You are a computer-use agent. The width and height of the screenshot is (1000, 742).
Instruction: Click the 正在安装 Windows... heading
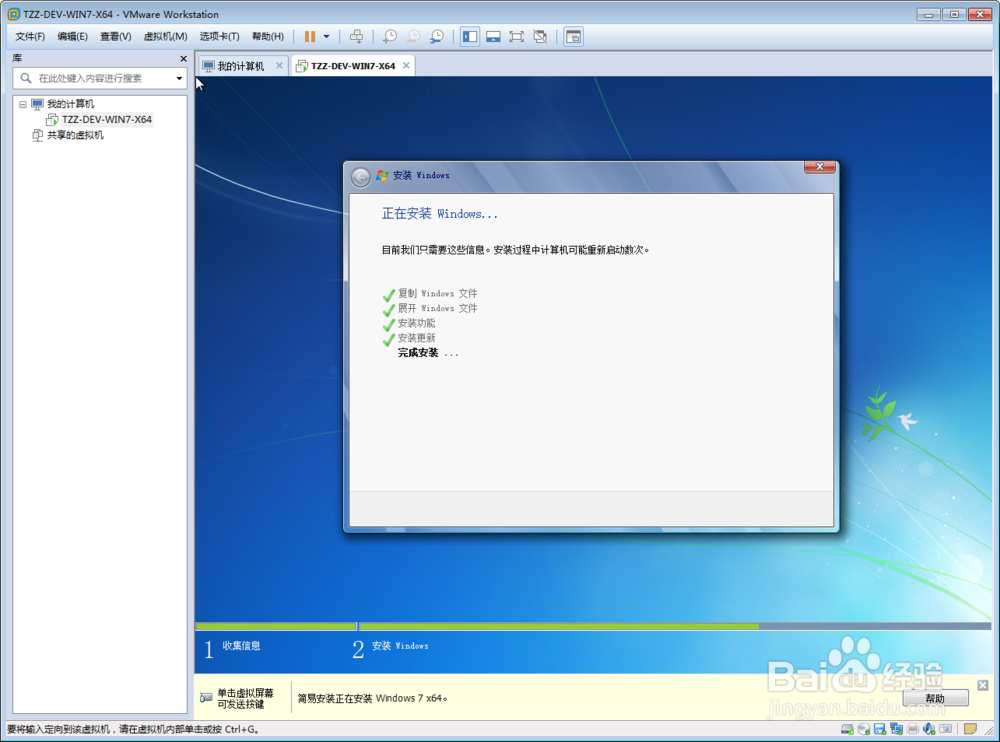[x=439, y=214]
